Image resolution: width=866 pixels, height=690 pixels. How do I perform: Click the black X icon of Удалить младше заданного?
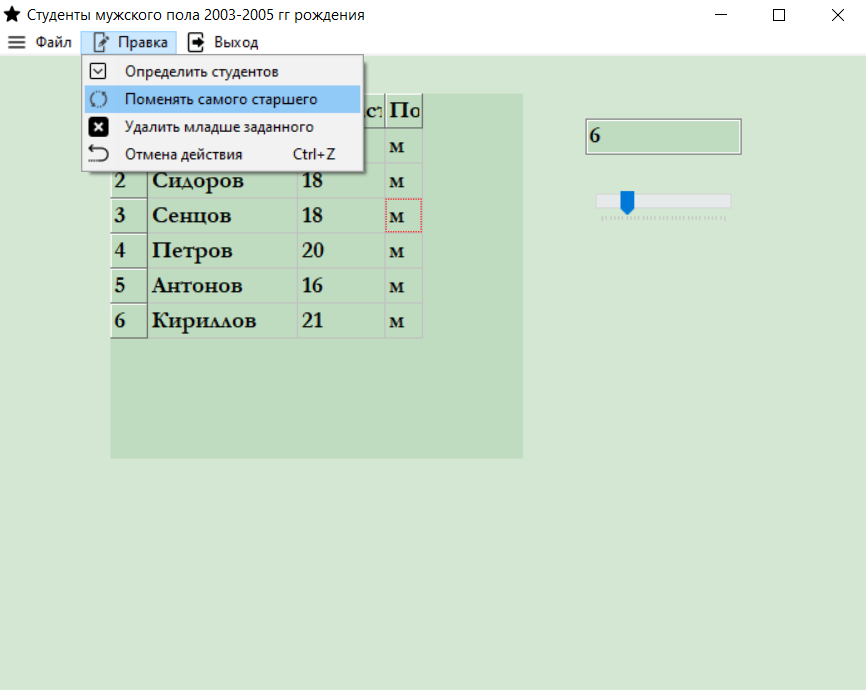pos(98,127)
